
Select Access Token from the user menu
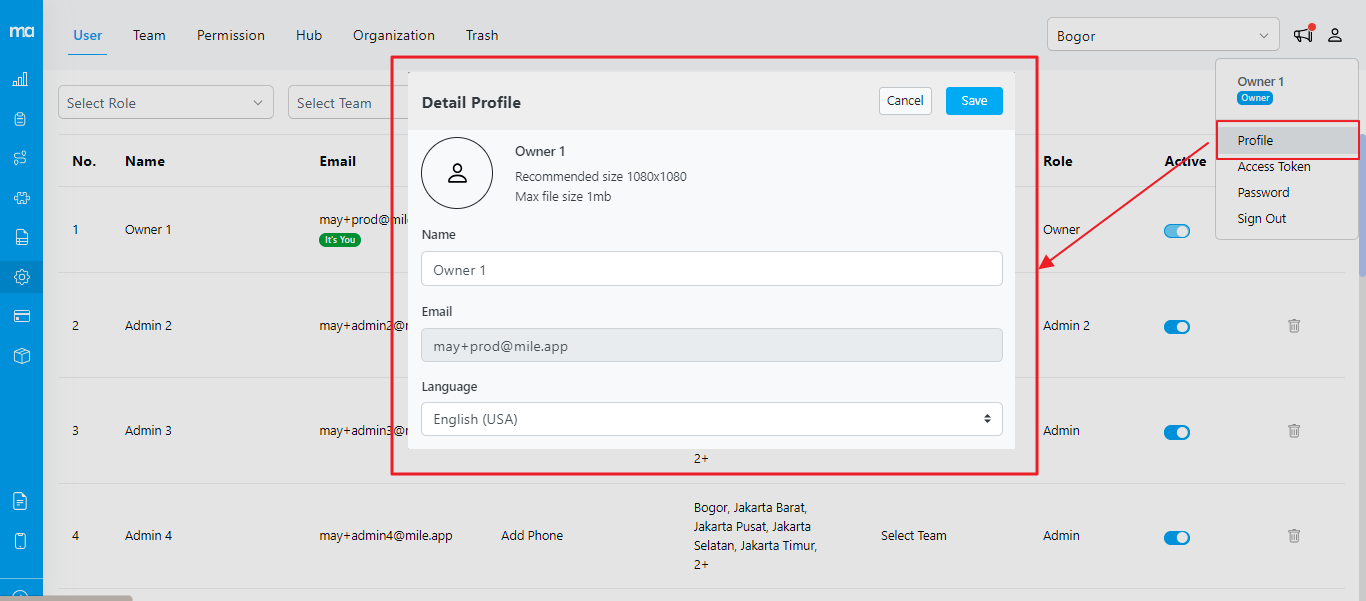click(x=1273, y=167)
